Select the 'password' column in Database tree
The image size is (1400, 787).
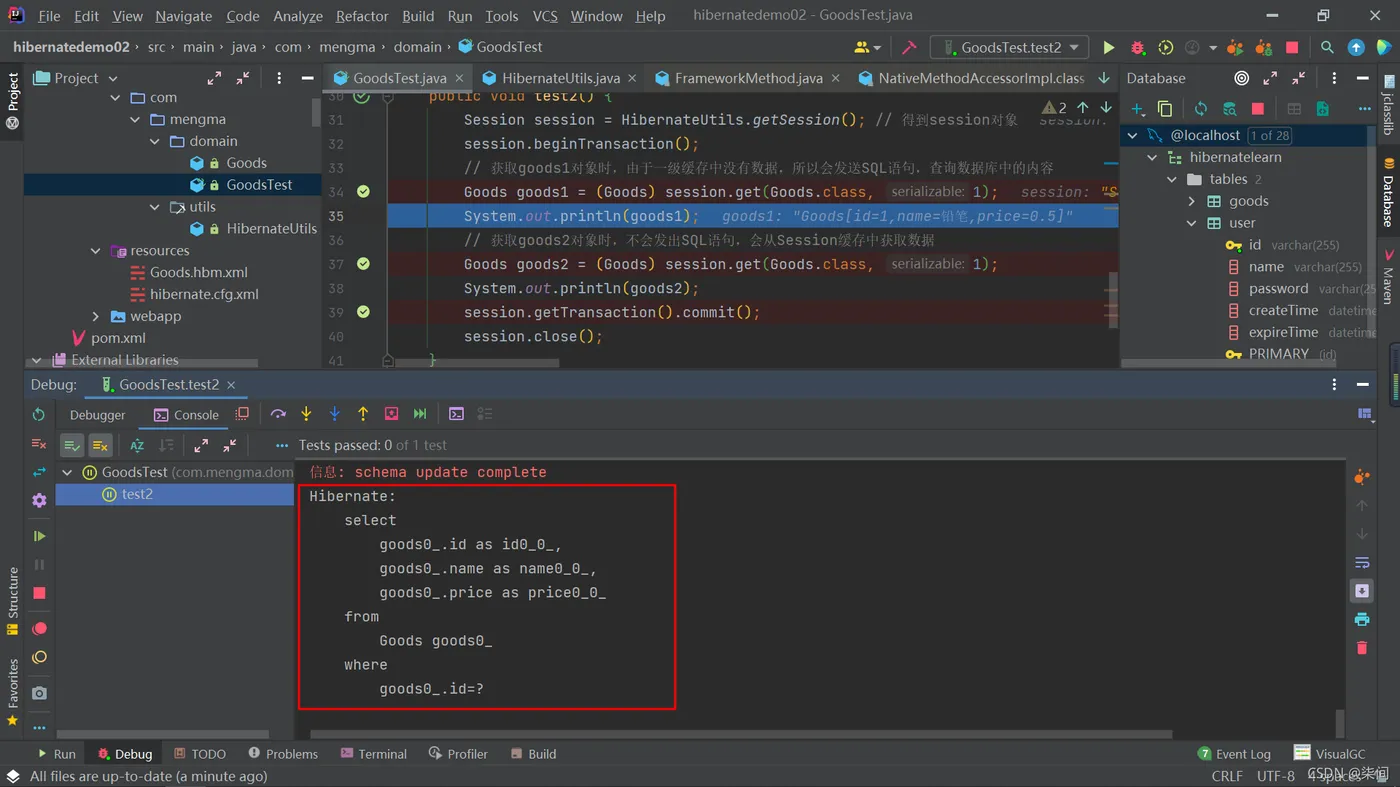coord(1278,288)
